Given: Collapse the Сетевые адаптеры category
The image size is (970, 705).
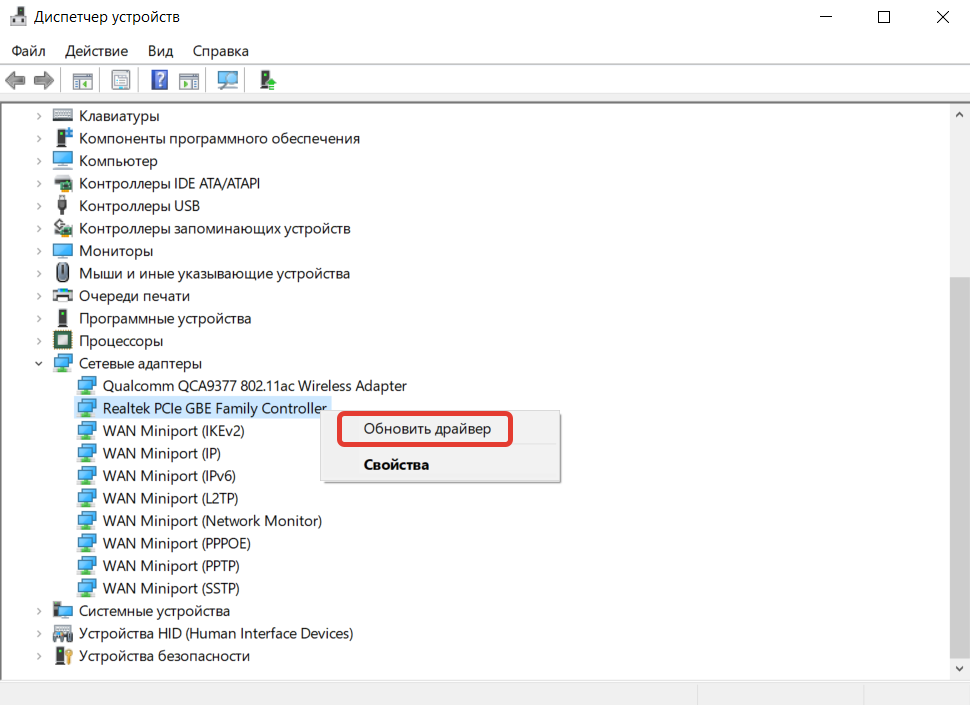Looking at the screenshot, I should click(x=39, y=364).
